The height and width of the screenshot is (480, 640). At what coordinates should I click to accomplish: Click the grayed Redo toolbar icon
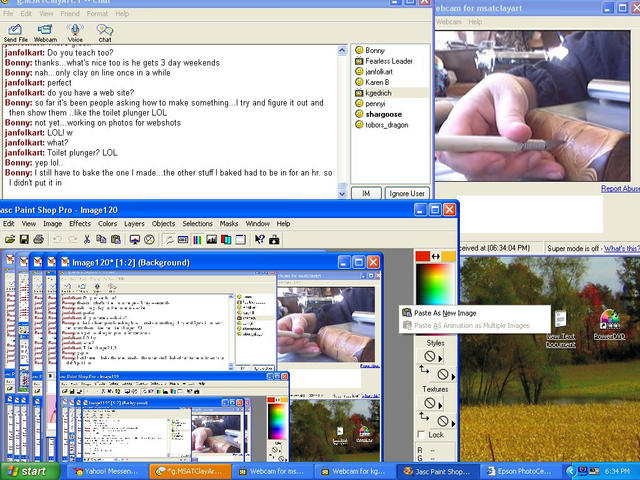pyautogui.click(x=72, y=240)
